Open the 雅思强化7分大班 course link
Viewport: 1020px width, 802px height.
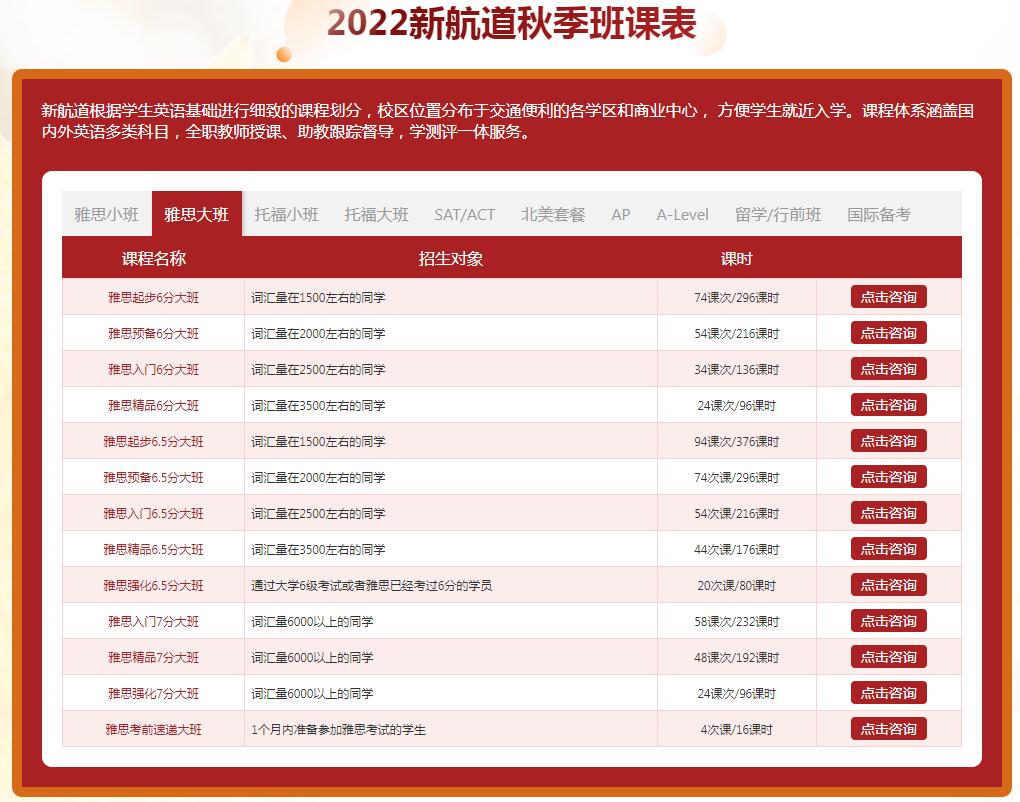click(x=154, y=694)
